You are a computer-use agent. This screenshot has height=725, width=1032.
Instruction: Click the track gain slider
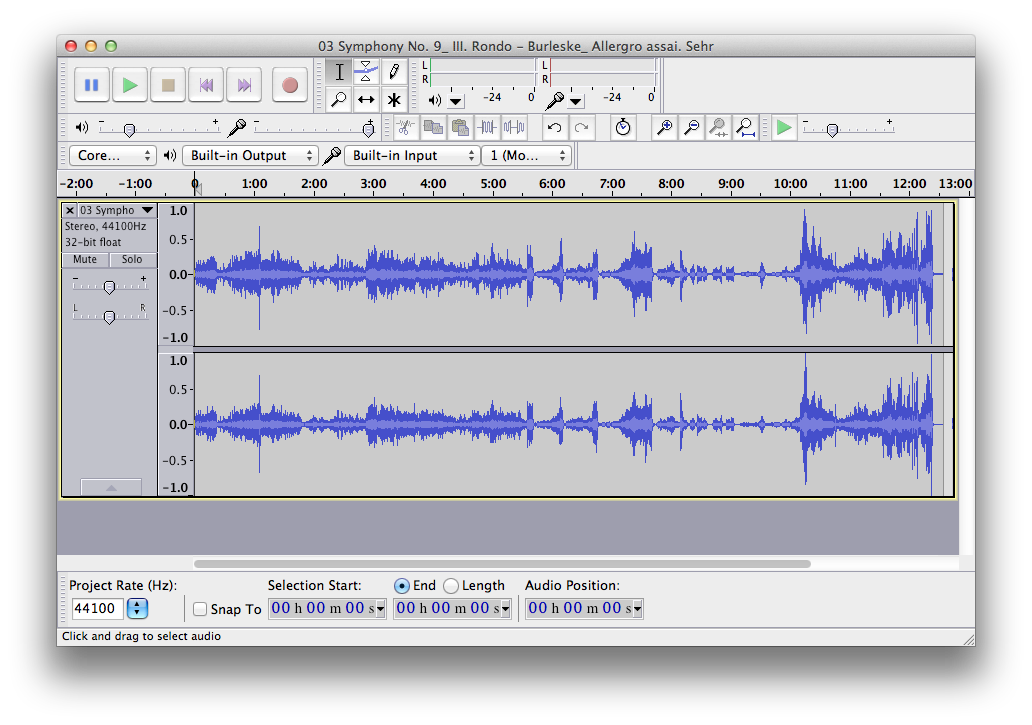point(109,287)
